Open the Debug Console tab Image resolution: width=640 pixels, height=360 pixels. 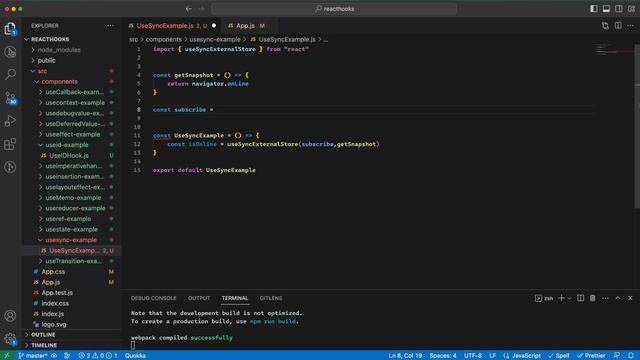pyautogui.click(x=153, y=298)
